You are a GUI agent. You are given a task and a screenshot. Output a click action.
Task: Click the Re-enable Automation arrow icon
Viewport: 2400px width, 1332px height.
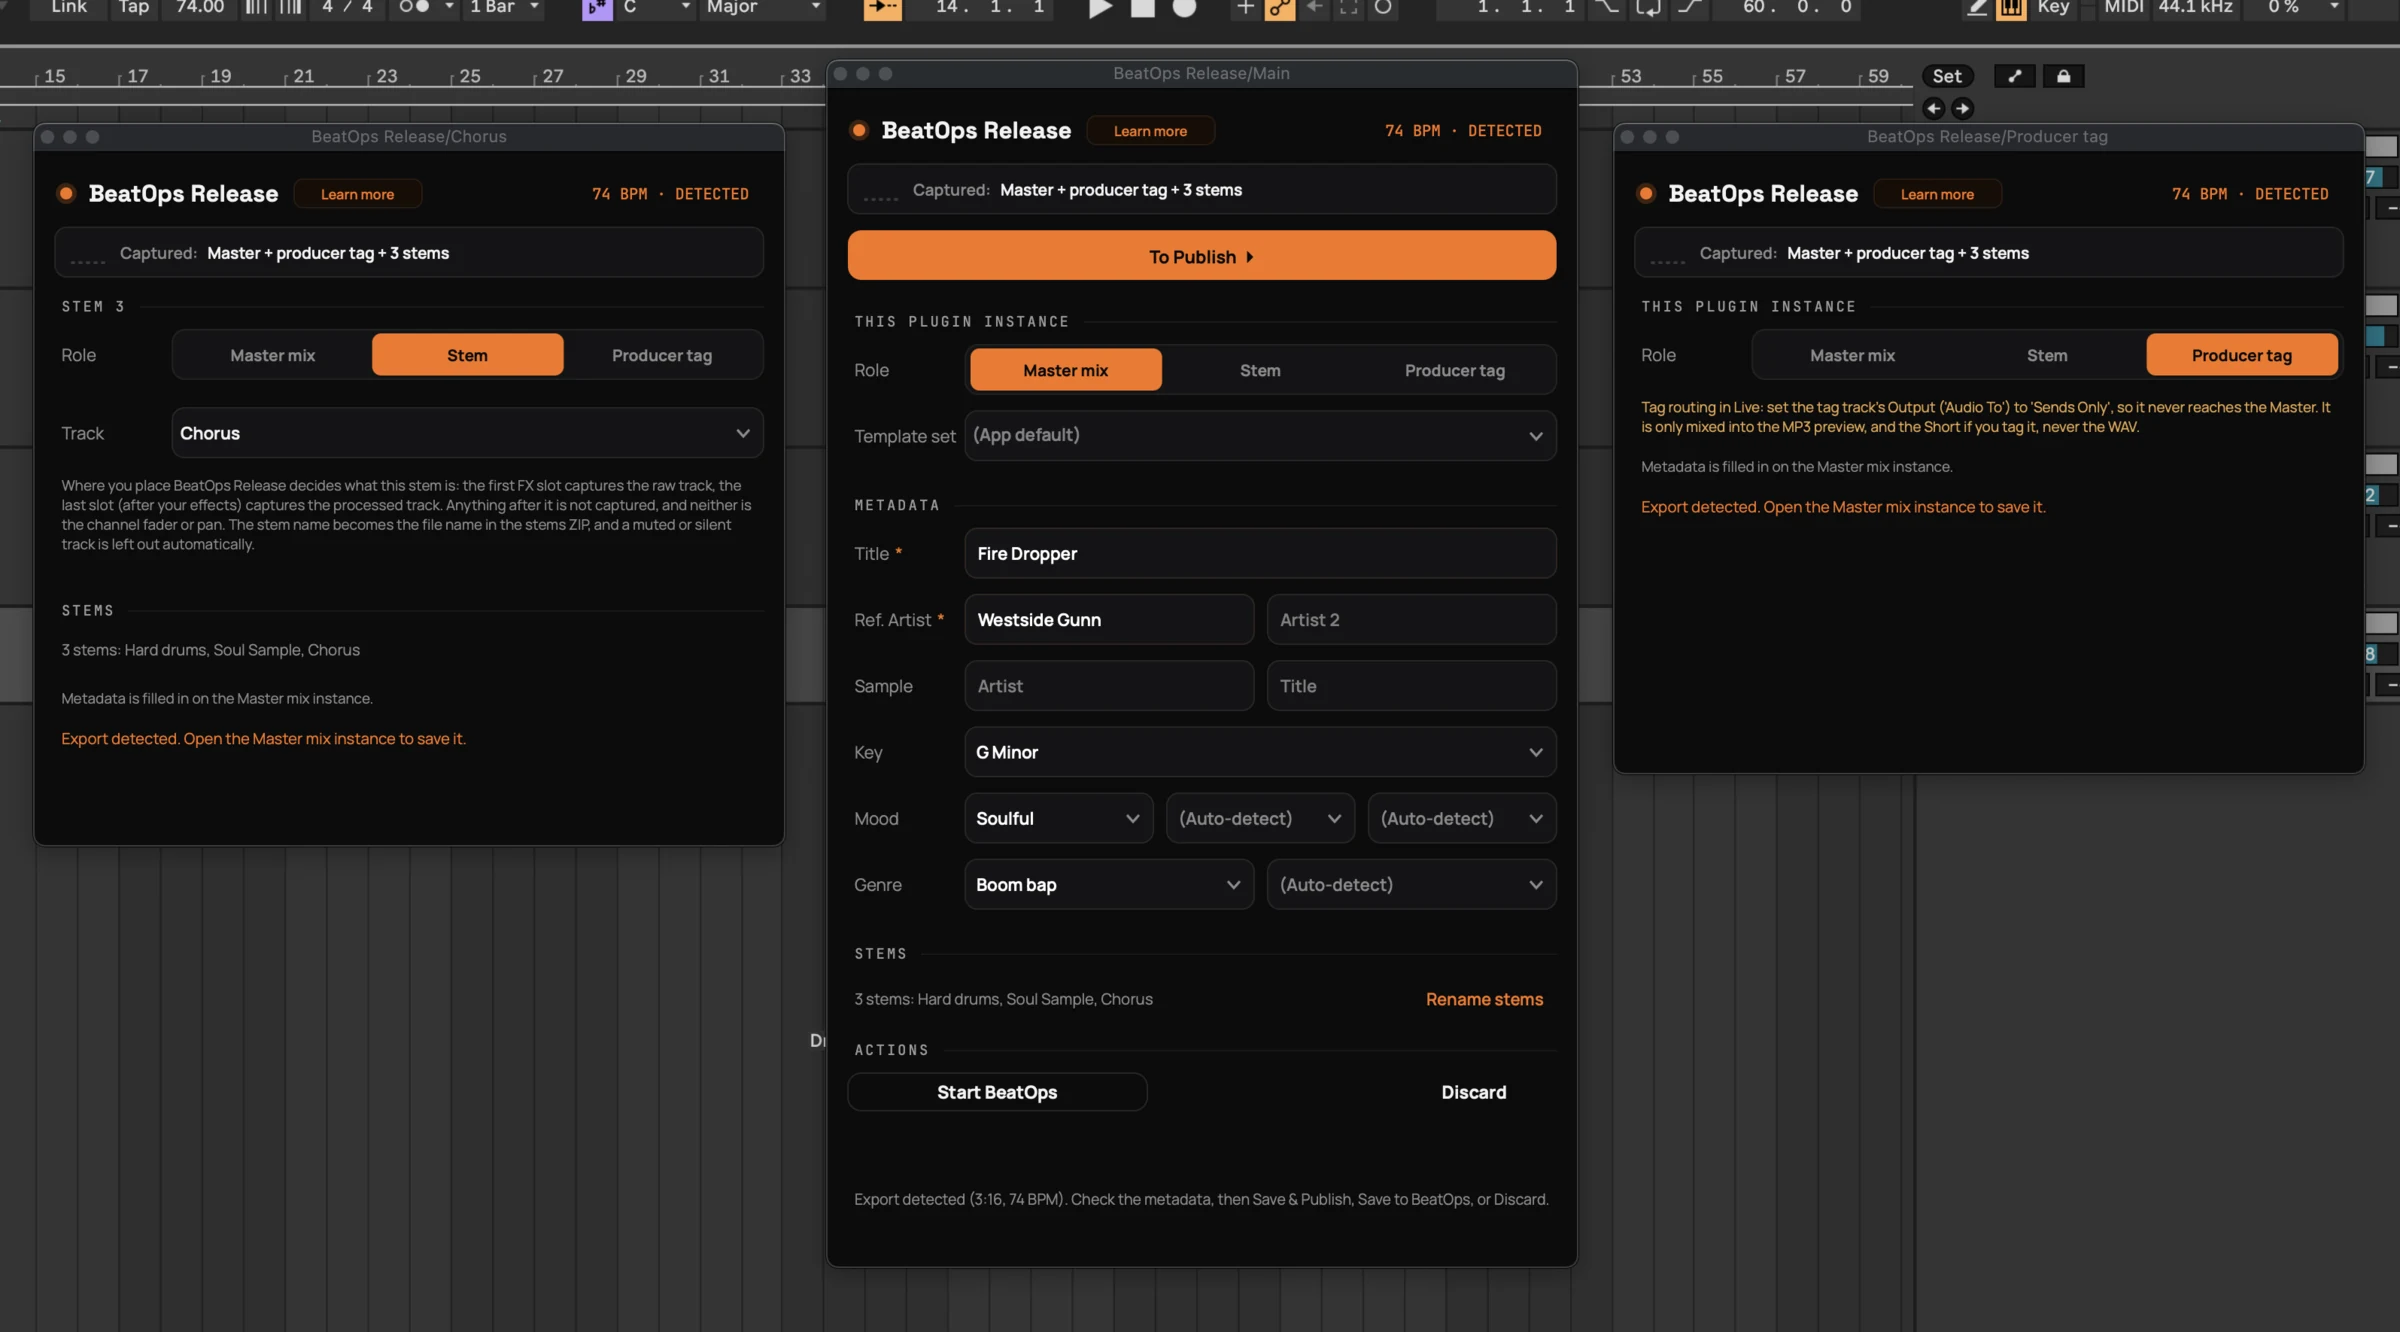click(1314, 8)
